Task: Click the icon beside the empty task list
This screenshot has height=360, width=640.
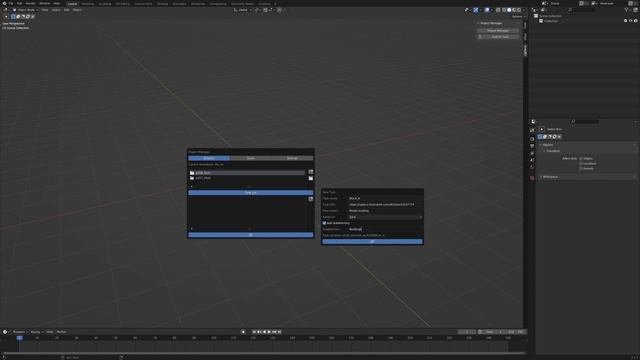Action: point(311,199)
